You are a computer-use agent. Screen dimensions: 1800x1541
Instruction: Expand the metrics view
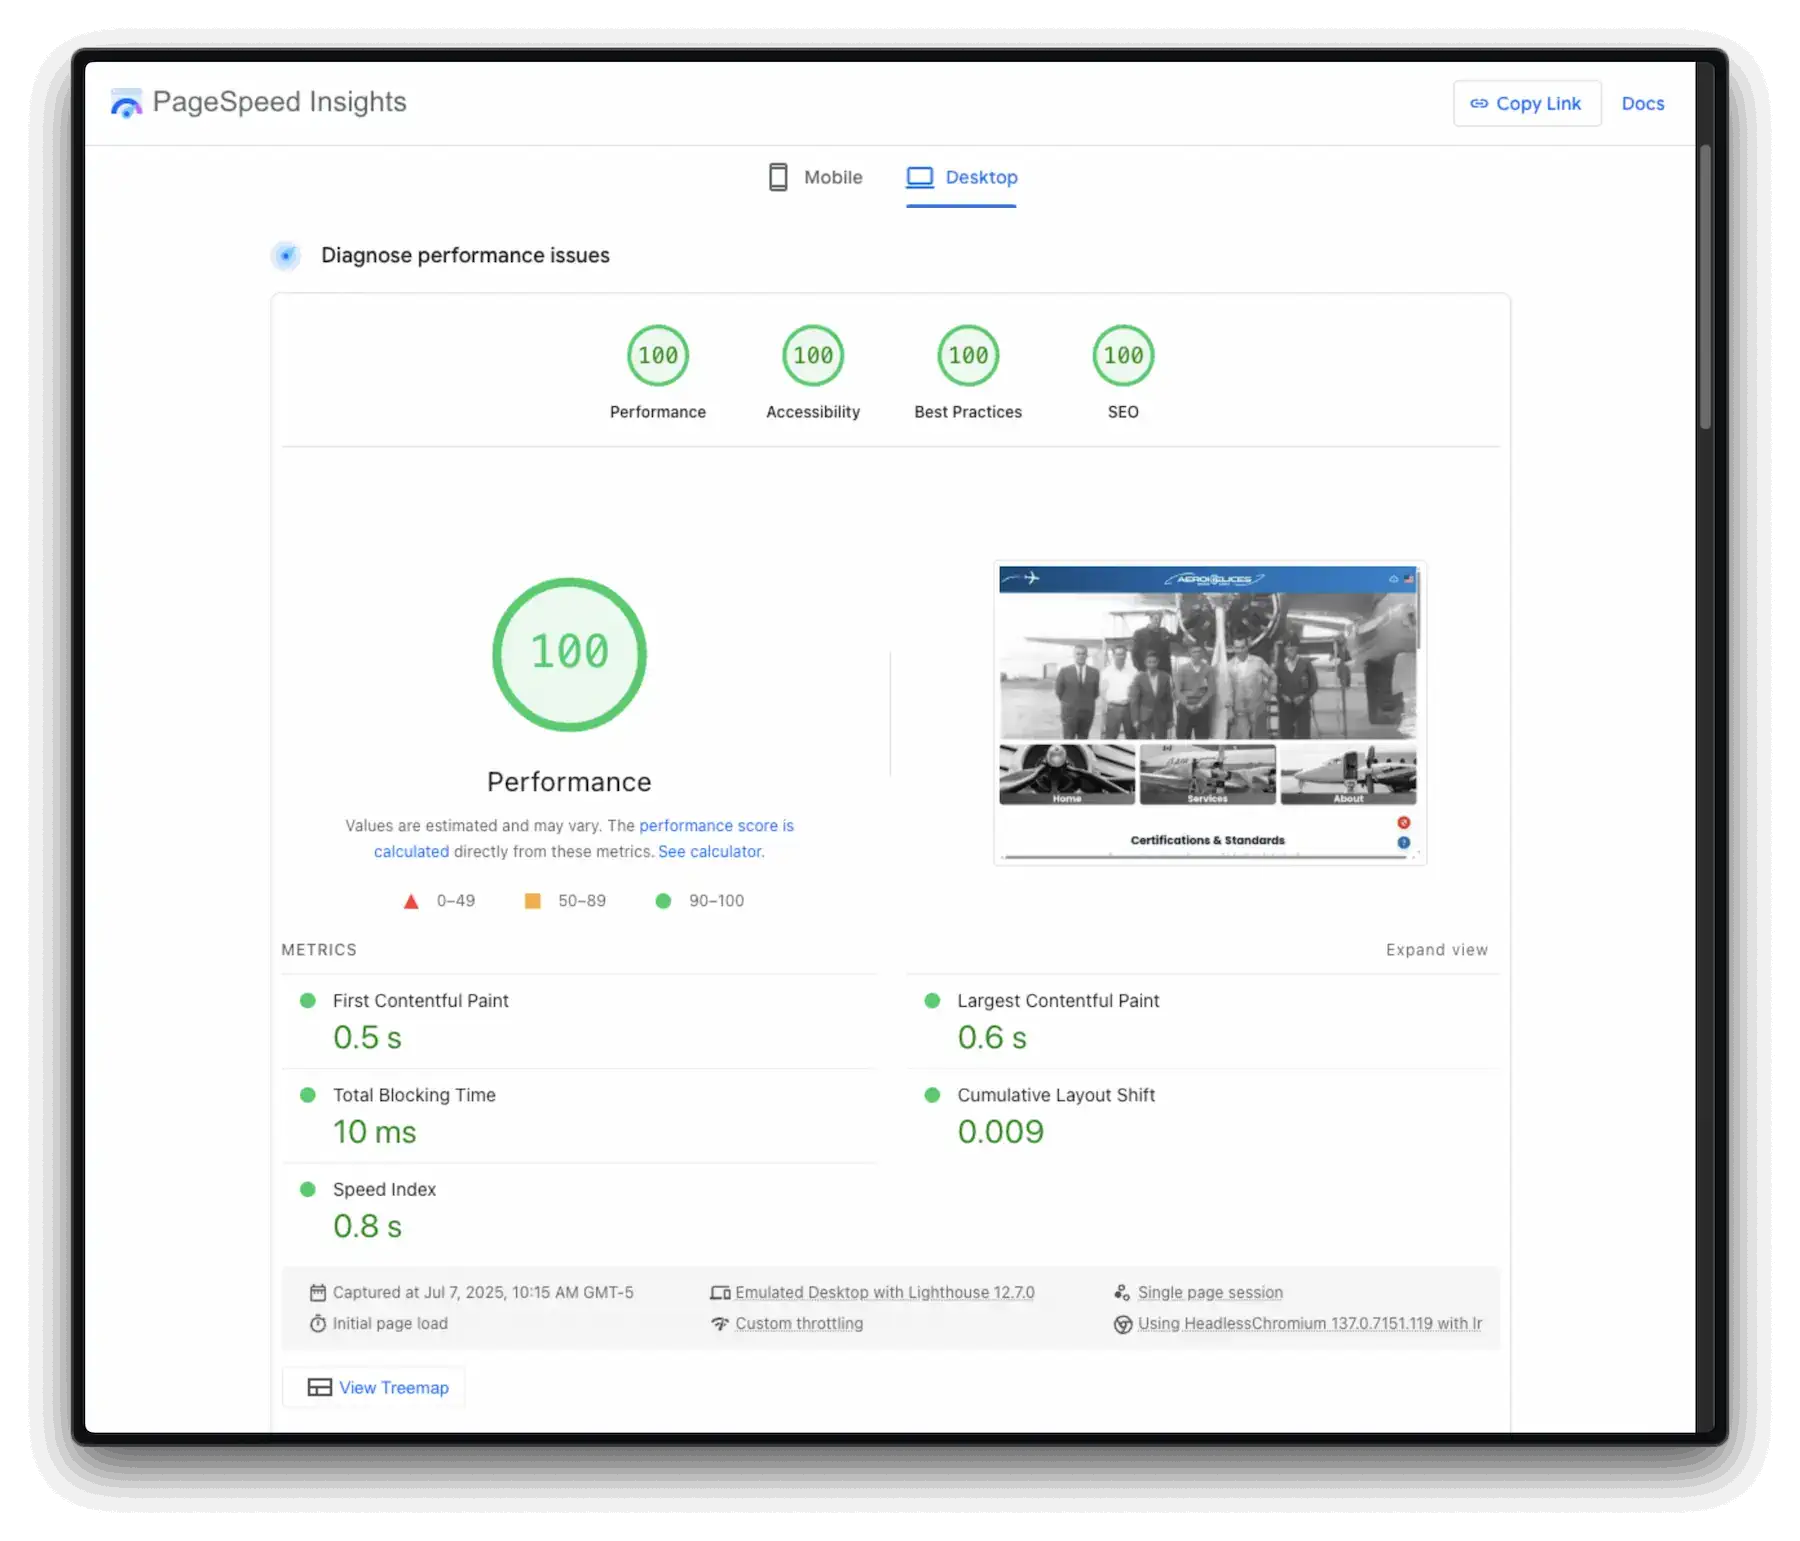pos(1436,950)
